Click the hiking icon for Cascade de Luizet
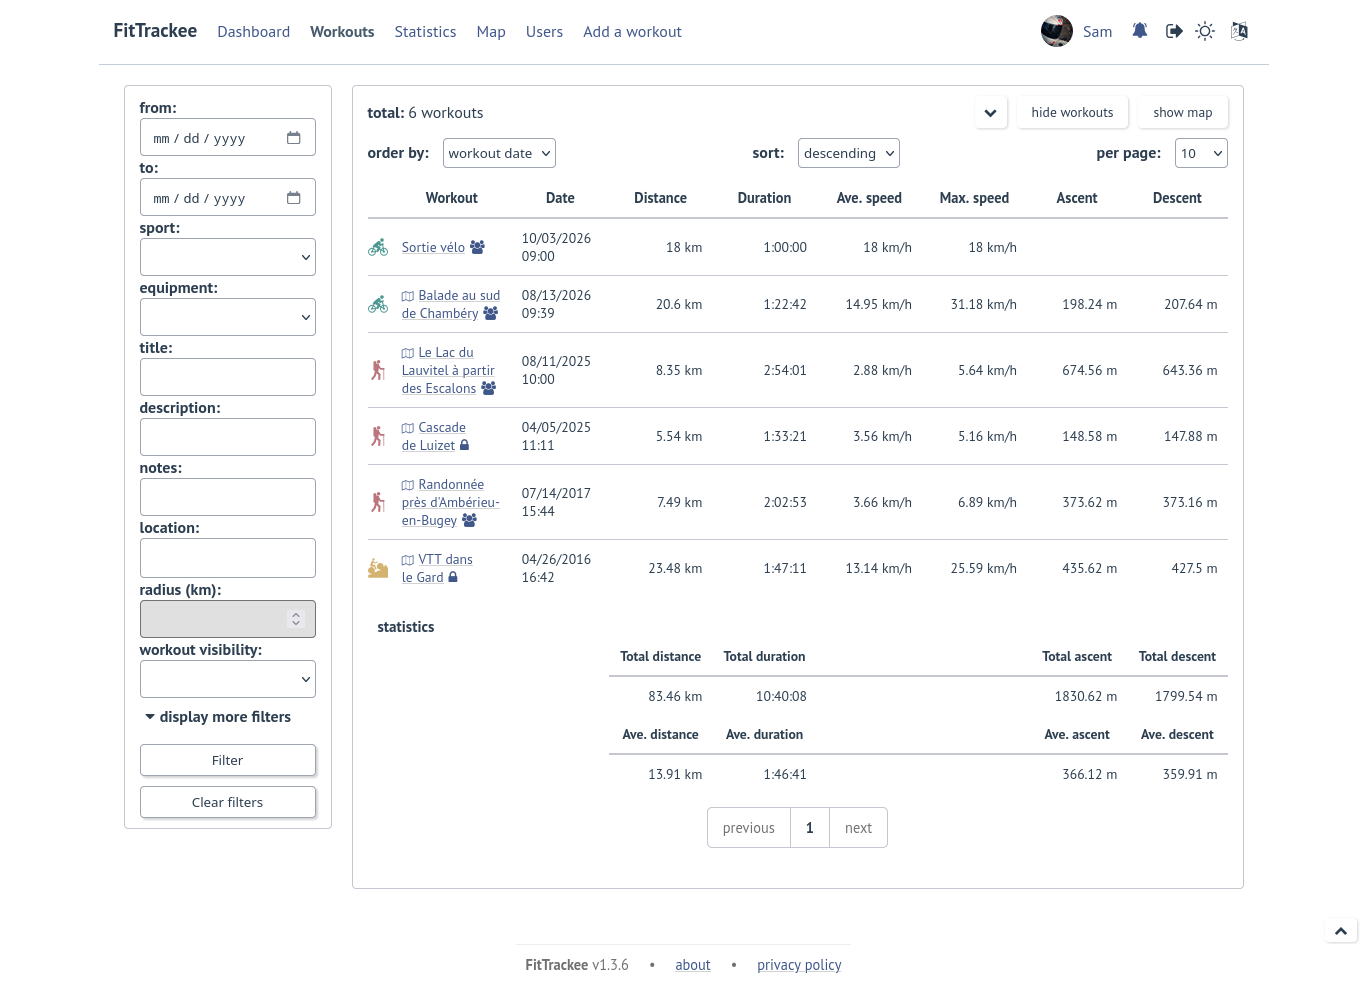 (378, 436)
